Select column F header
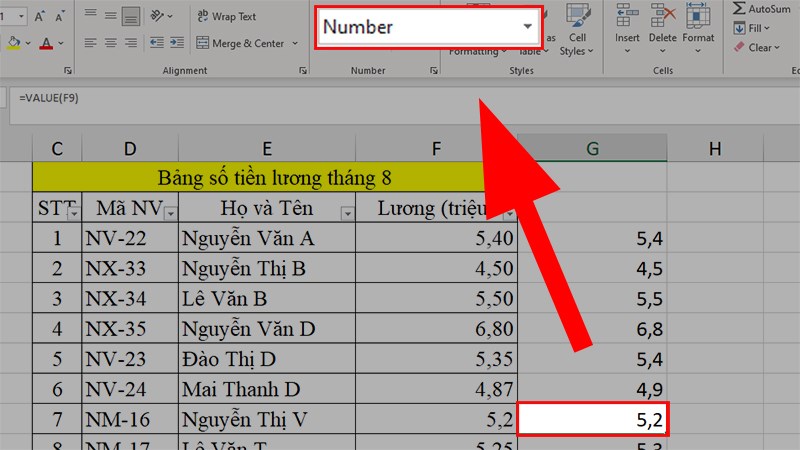Image resolution: width=800 pixels, height=450 pixels. pyautogui.click(x=436, y=148)
